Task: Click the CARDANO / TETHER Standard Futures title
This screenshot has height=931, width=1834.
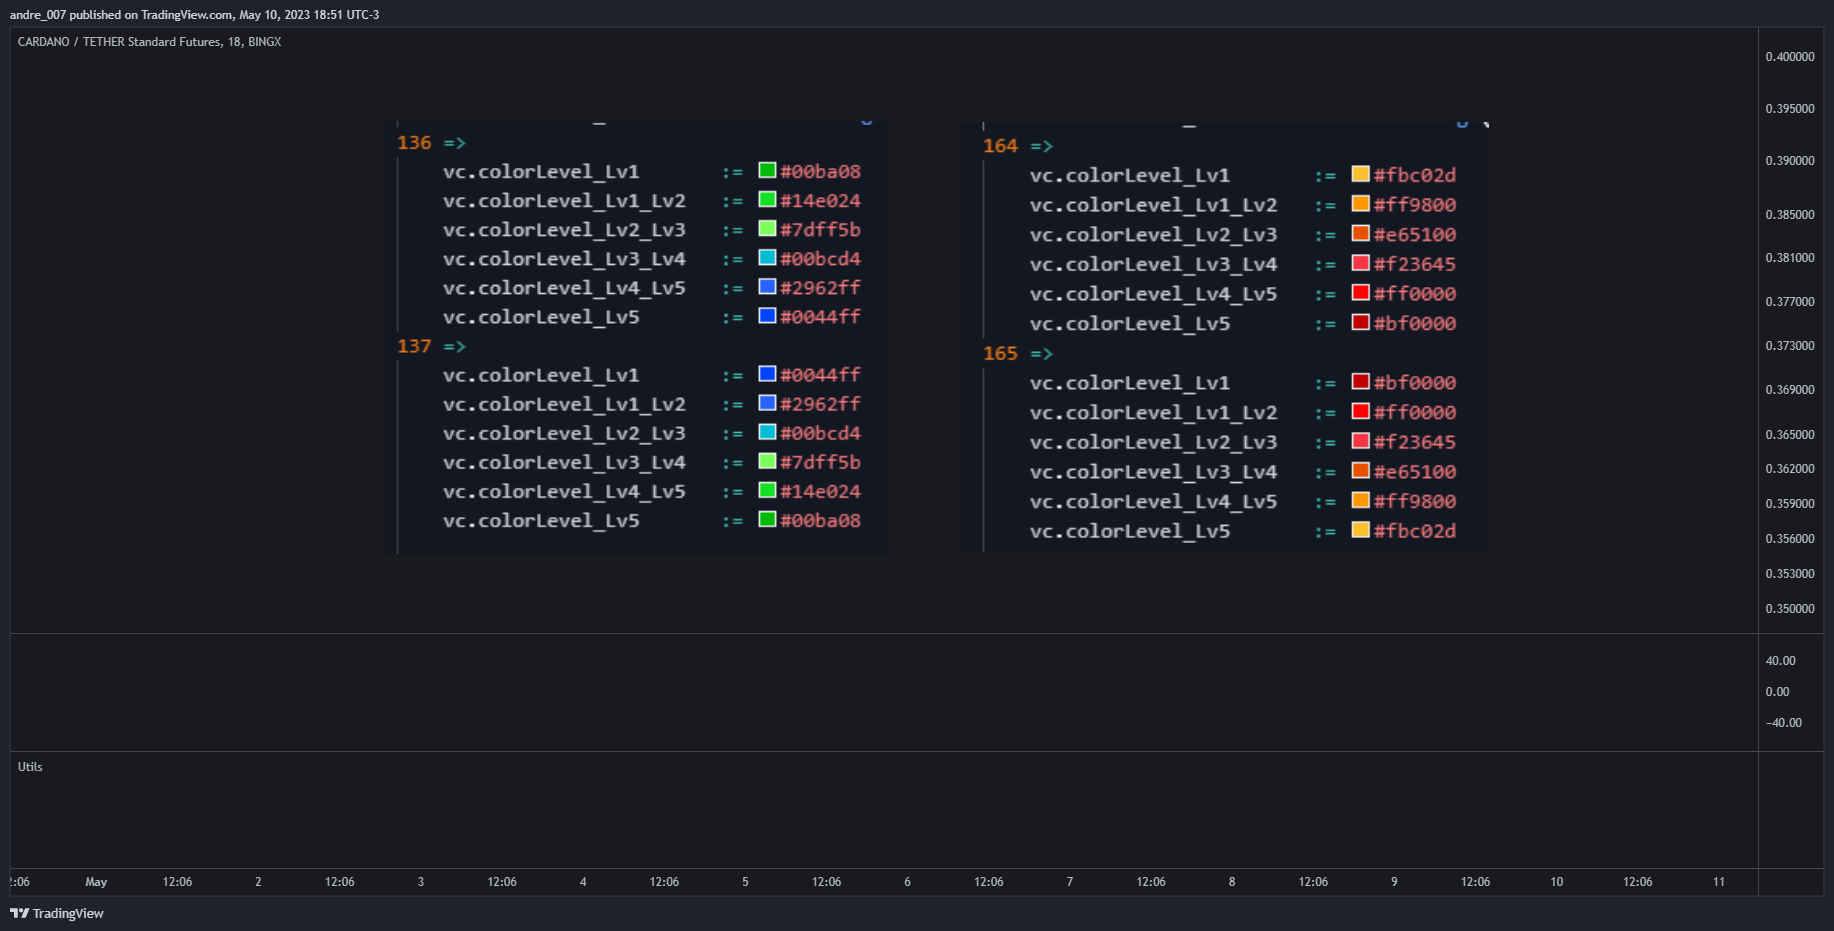Action: click(x=149, y=42)
